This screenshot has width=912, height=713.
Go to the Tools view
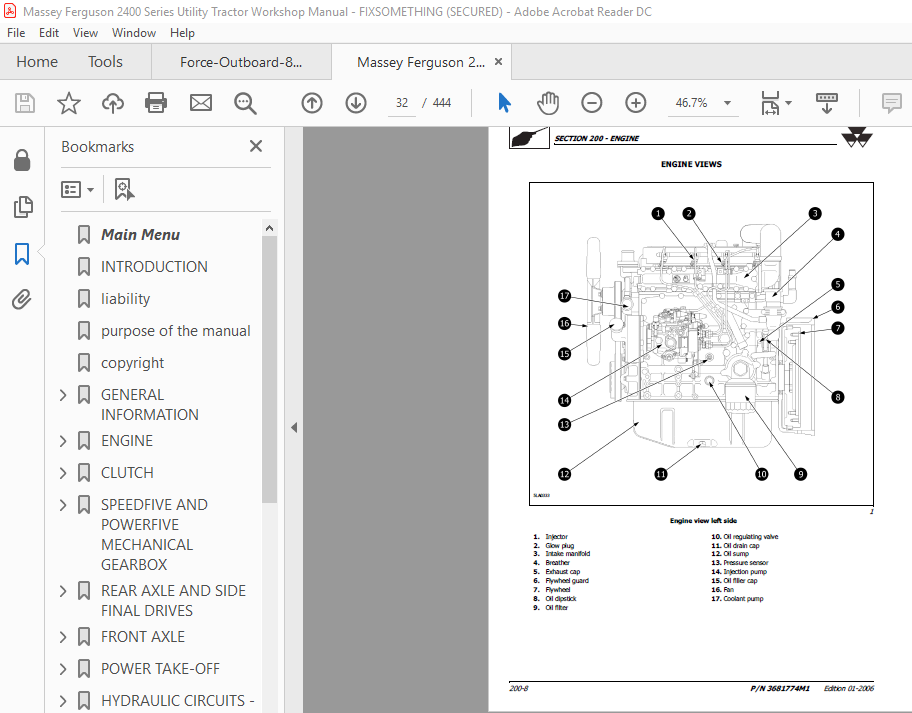[105, 62]
